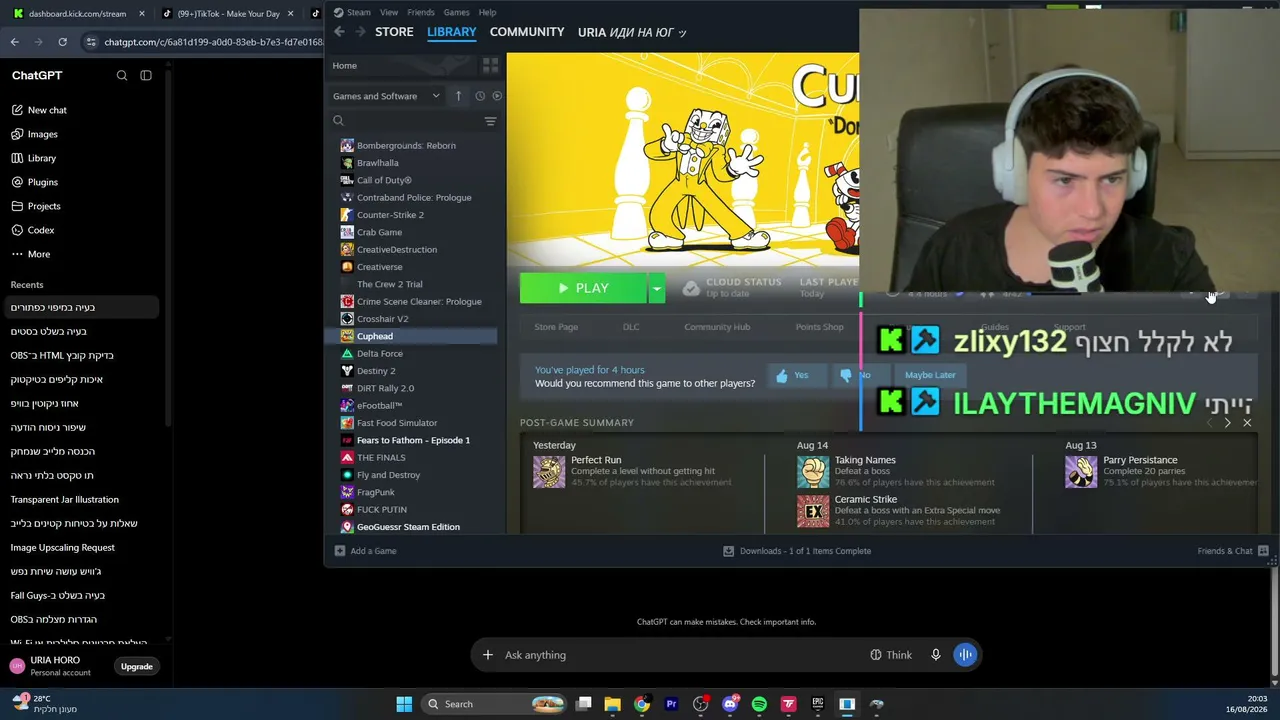
Task: Go to next post-game summary page
Action: (1228, 423)
